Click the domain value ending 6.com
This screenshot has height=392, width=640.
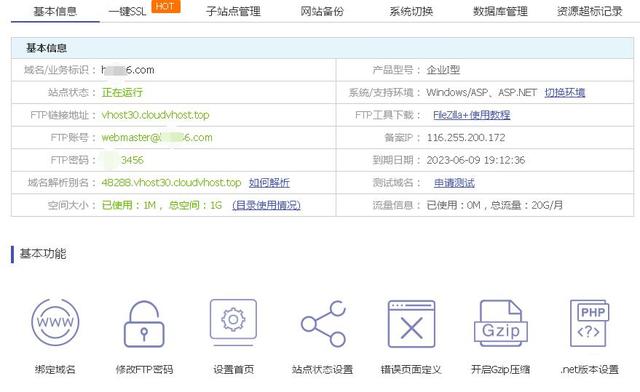click(x=128, y=70)
